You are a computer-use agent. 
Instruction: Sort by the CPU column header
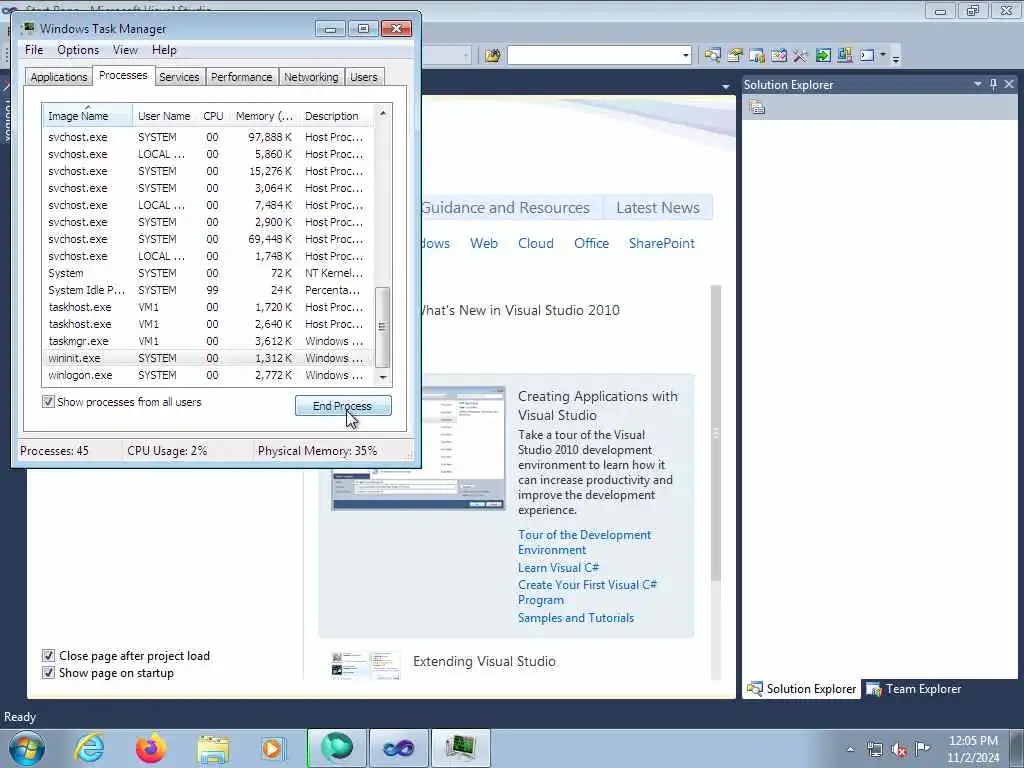point(213,116)
